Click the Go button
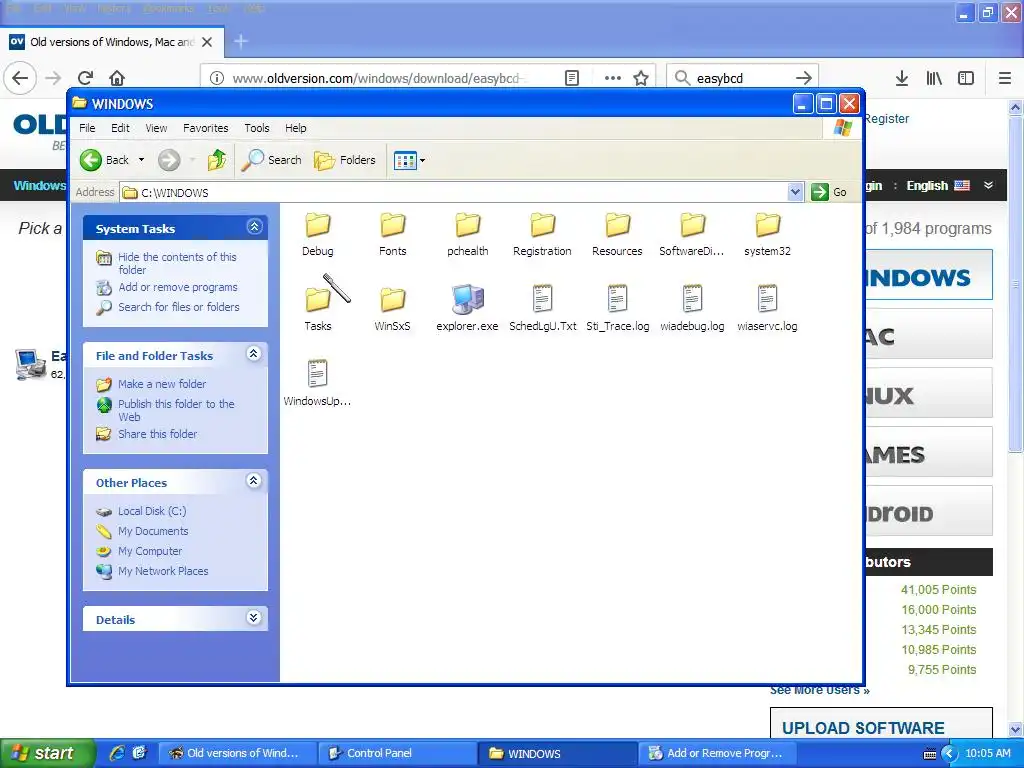The height and width of the screenshot is (768, 1024). (829, 192)
